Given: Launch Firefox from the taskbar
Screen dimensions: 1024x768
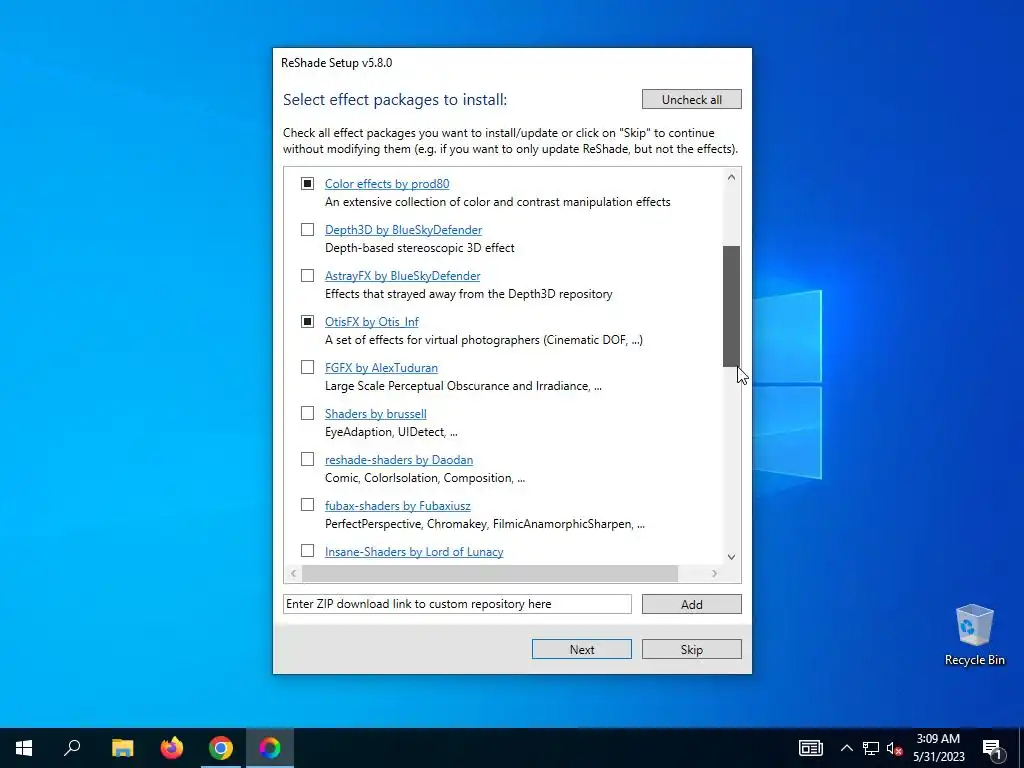Looking at the screenshot, I should 172,748.
